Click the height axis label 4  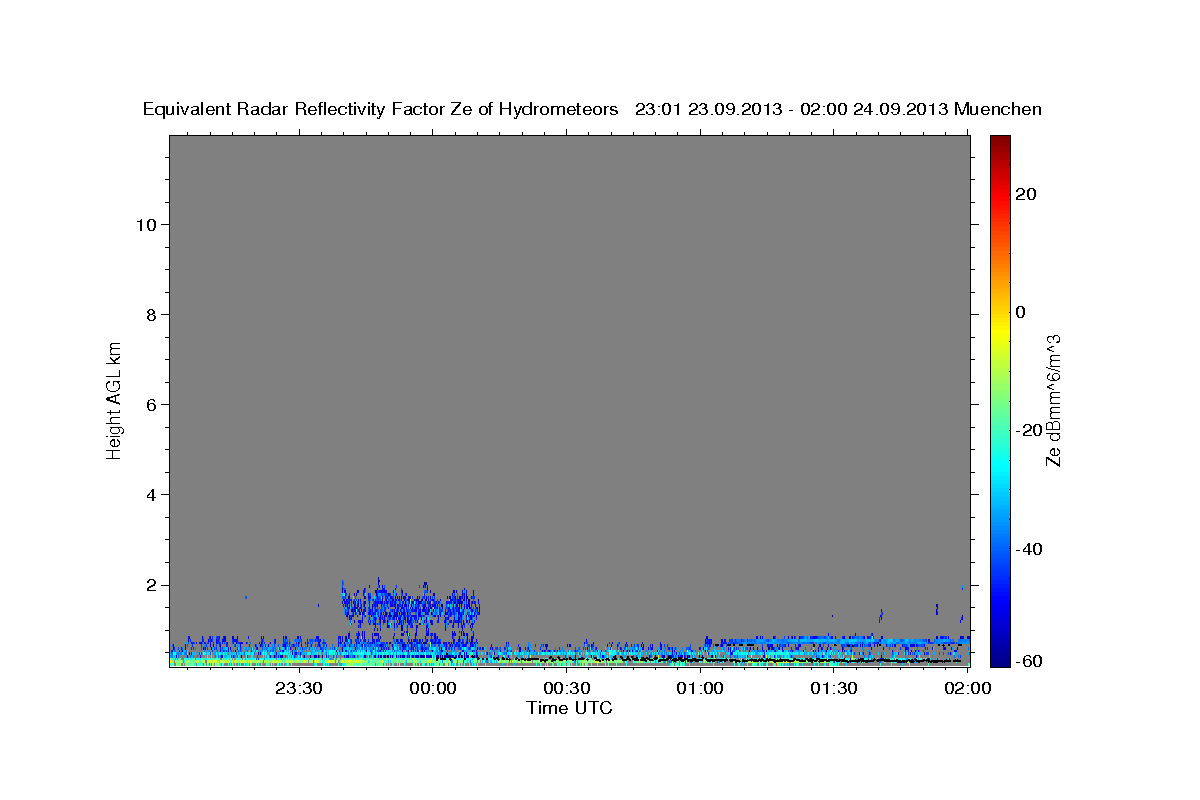152,494
